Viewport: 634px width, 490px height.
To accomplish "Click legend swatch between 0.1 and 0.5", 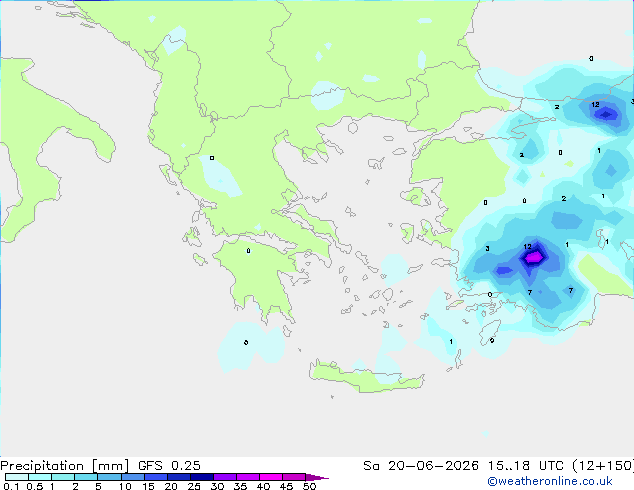I will coord(17,477).
